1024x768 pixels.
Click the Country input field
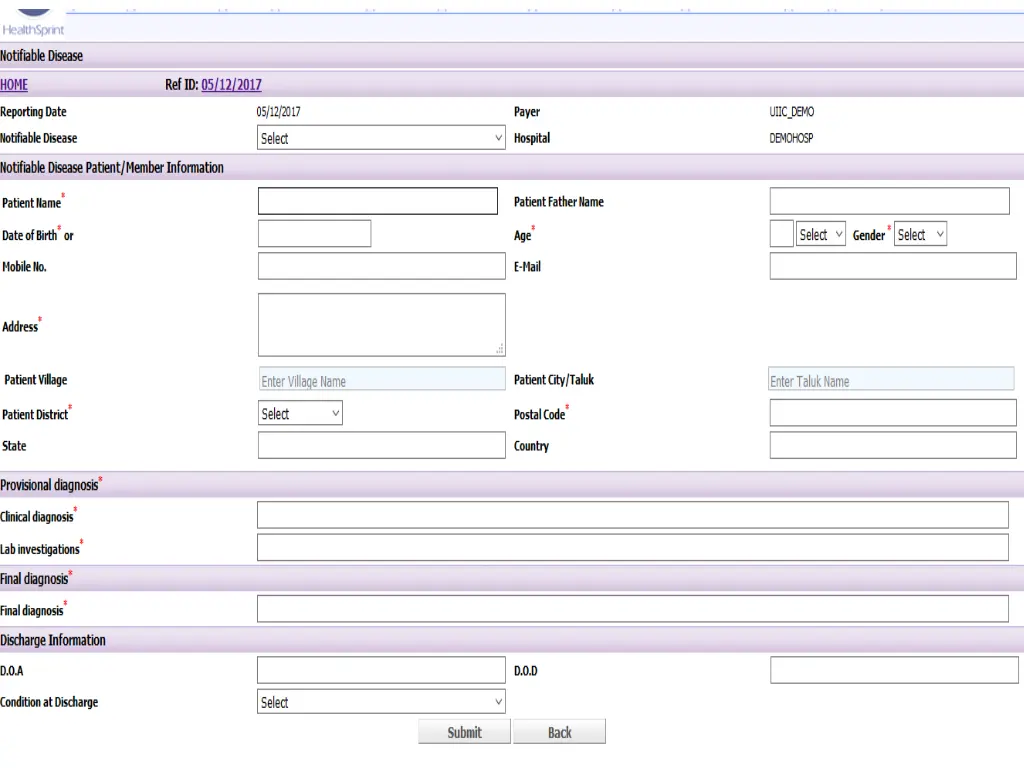[893, 445]
